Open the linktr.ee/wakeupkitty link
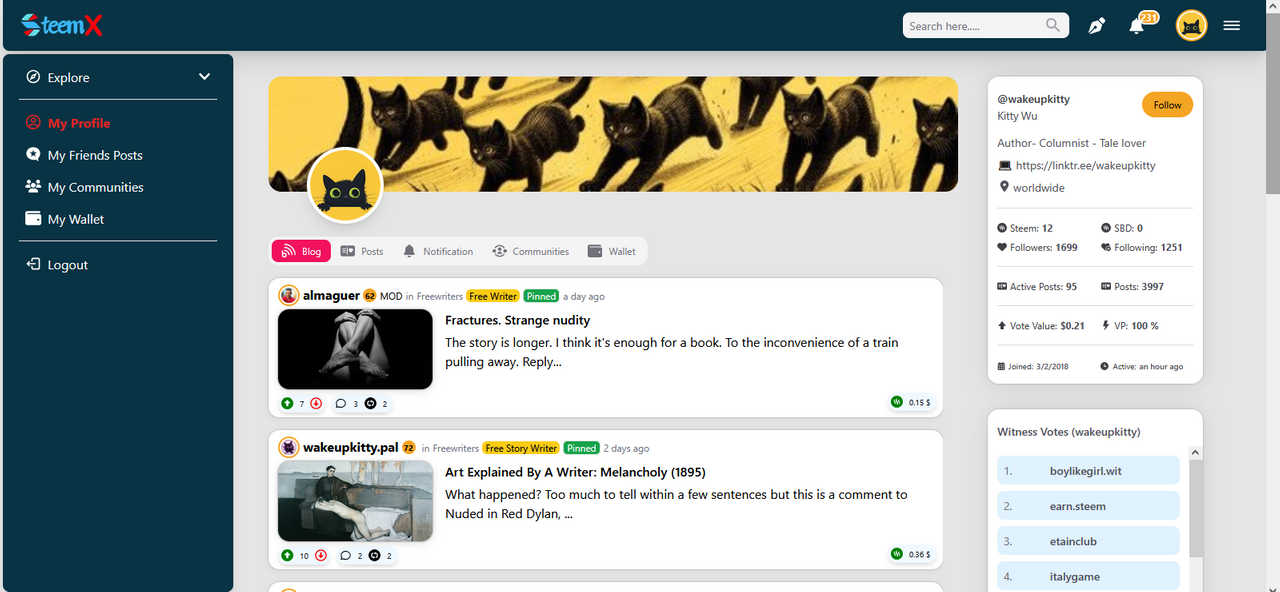 [1085, 165]
